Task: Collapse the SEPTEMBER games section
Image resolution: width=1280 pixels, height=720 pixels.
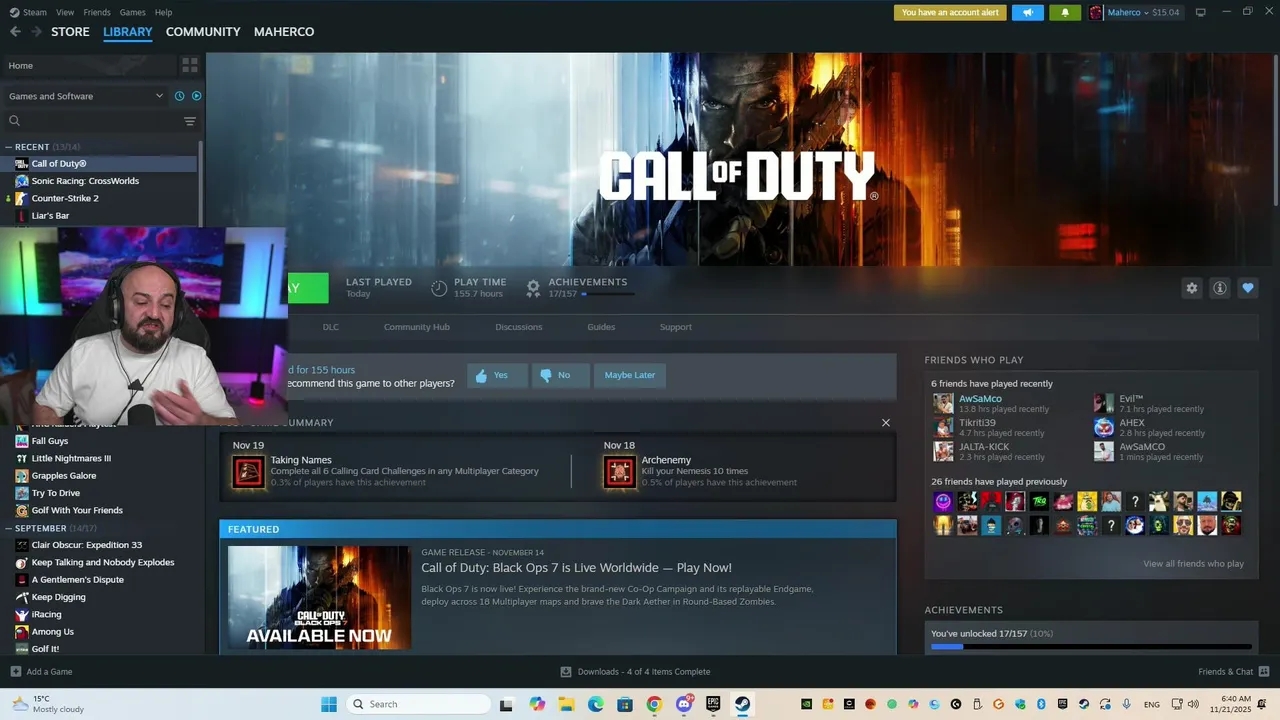Action: pyautogui.click(x=9, y=528)
